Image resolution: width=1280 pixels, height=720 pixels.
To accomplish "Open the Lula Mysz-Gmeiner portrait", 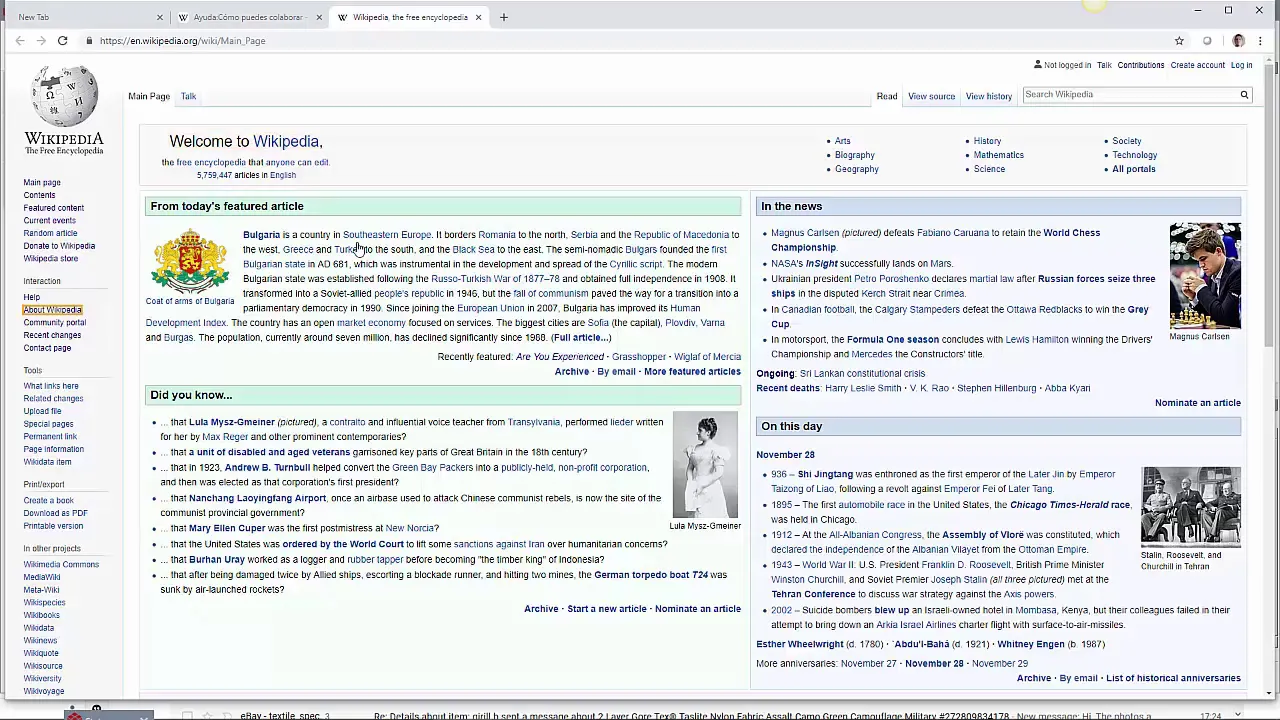I will click(x=705, y=465).
